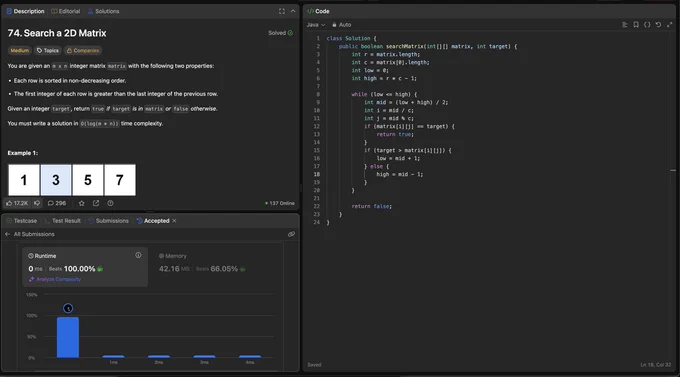Expand the code editor to fullscreen
Viewport: 680px width, 377px height.
670,25
